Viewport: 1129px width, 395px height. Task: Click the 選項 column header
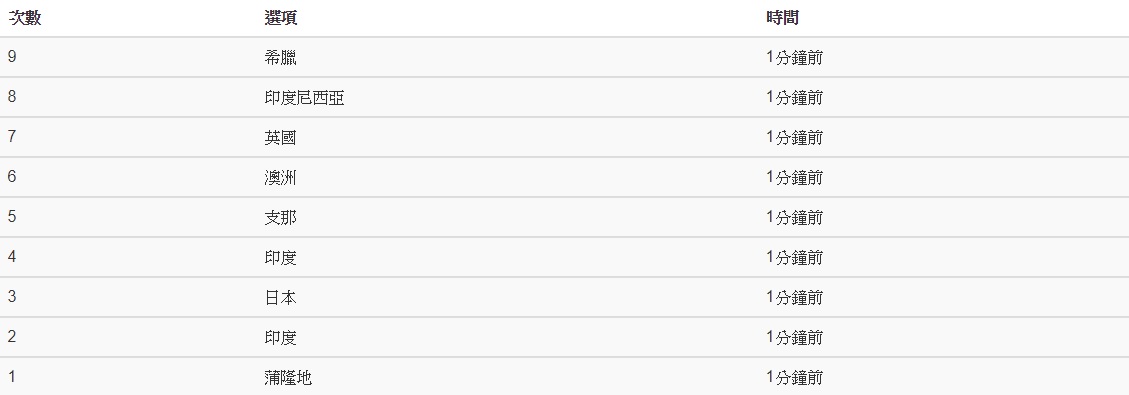[x=280, y=18]
